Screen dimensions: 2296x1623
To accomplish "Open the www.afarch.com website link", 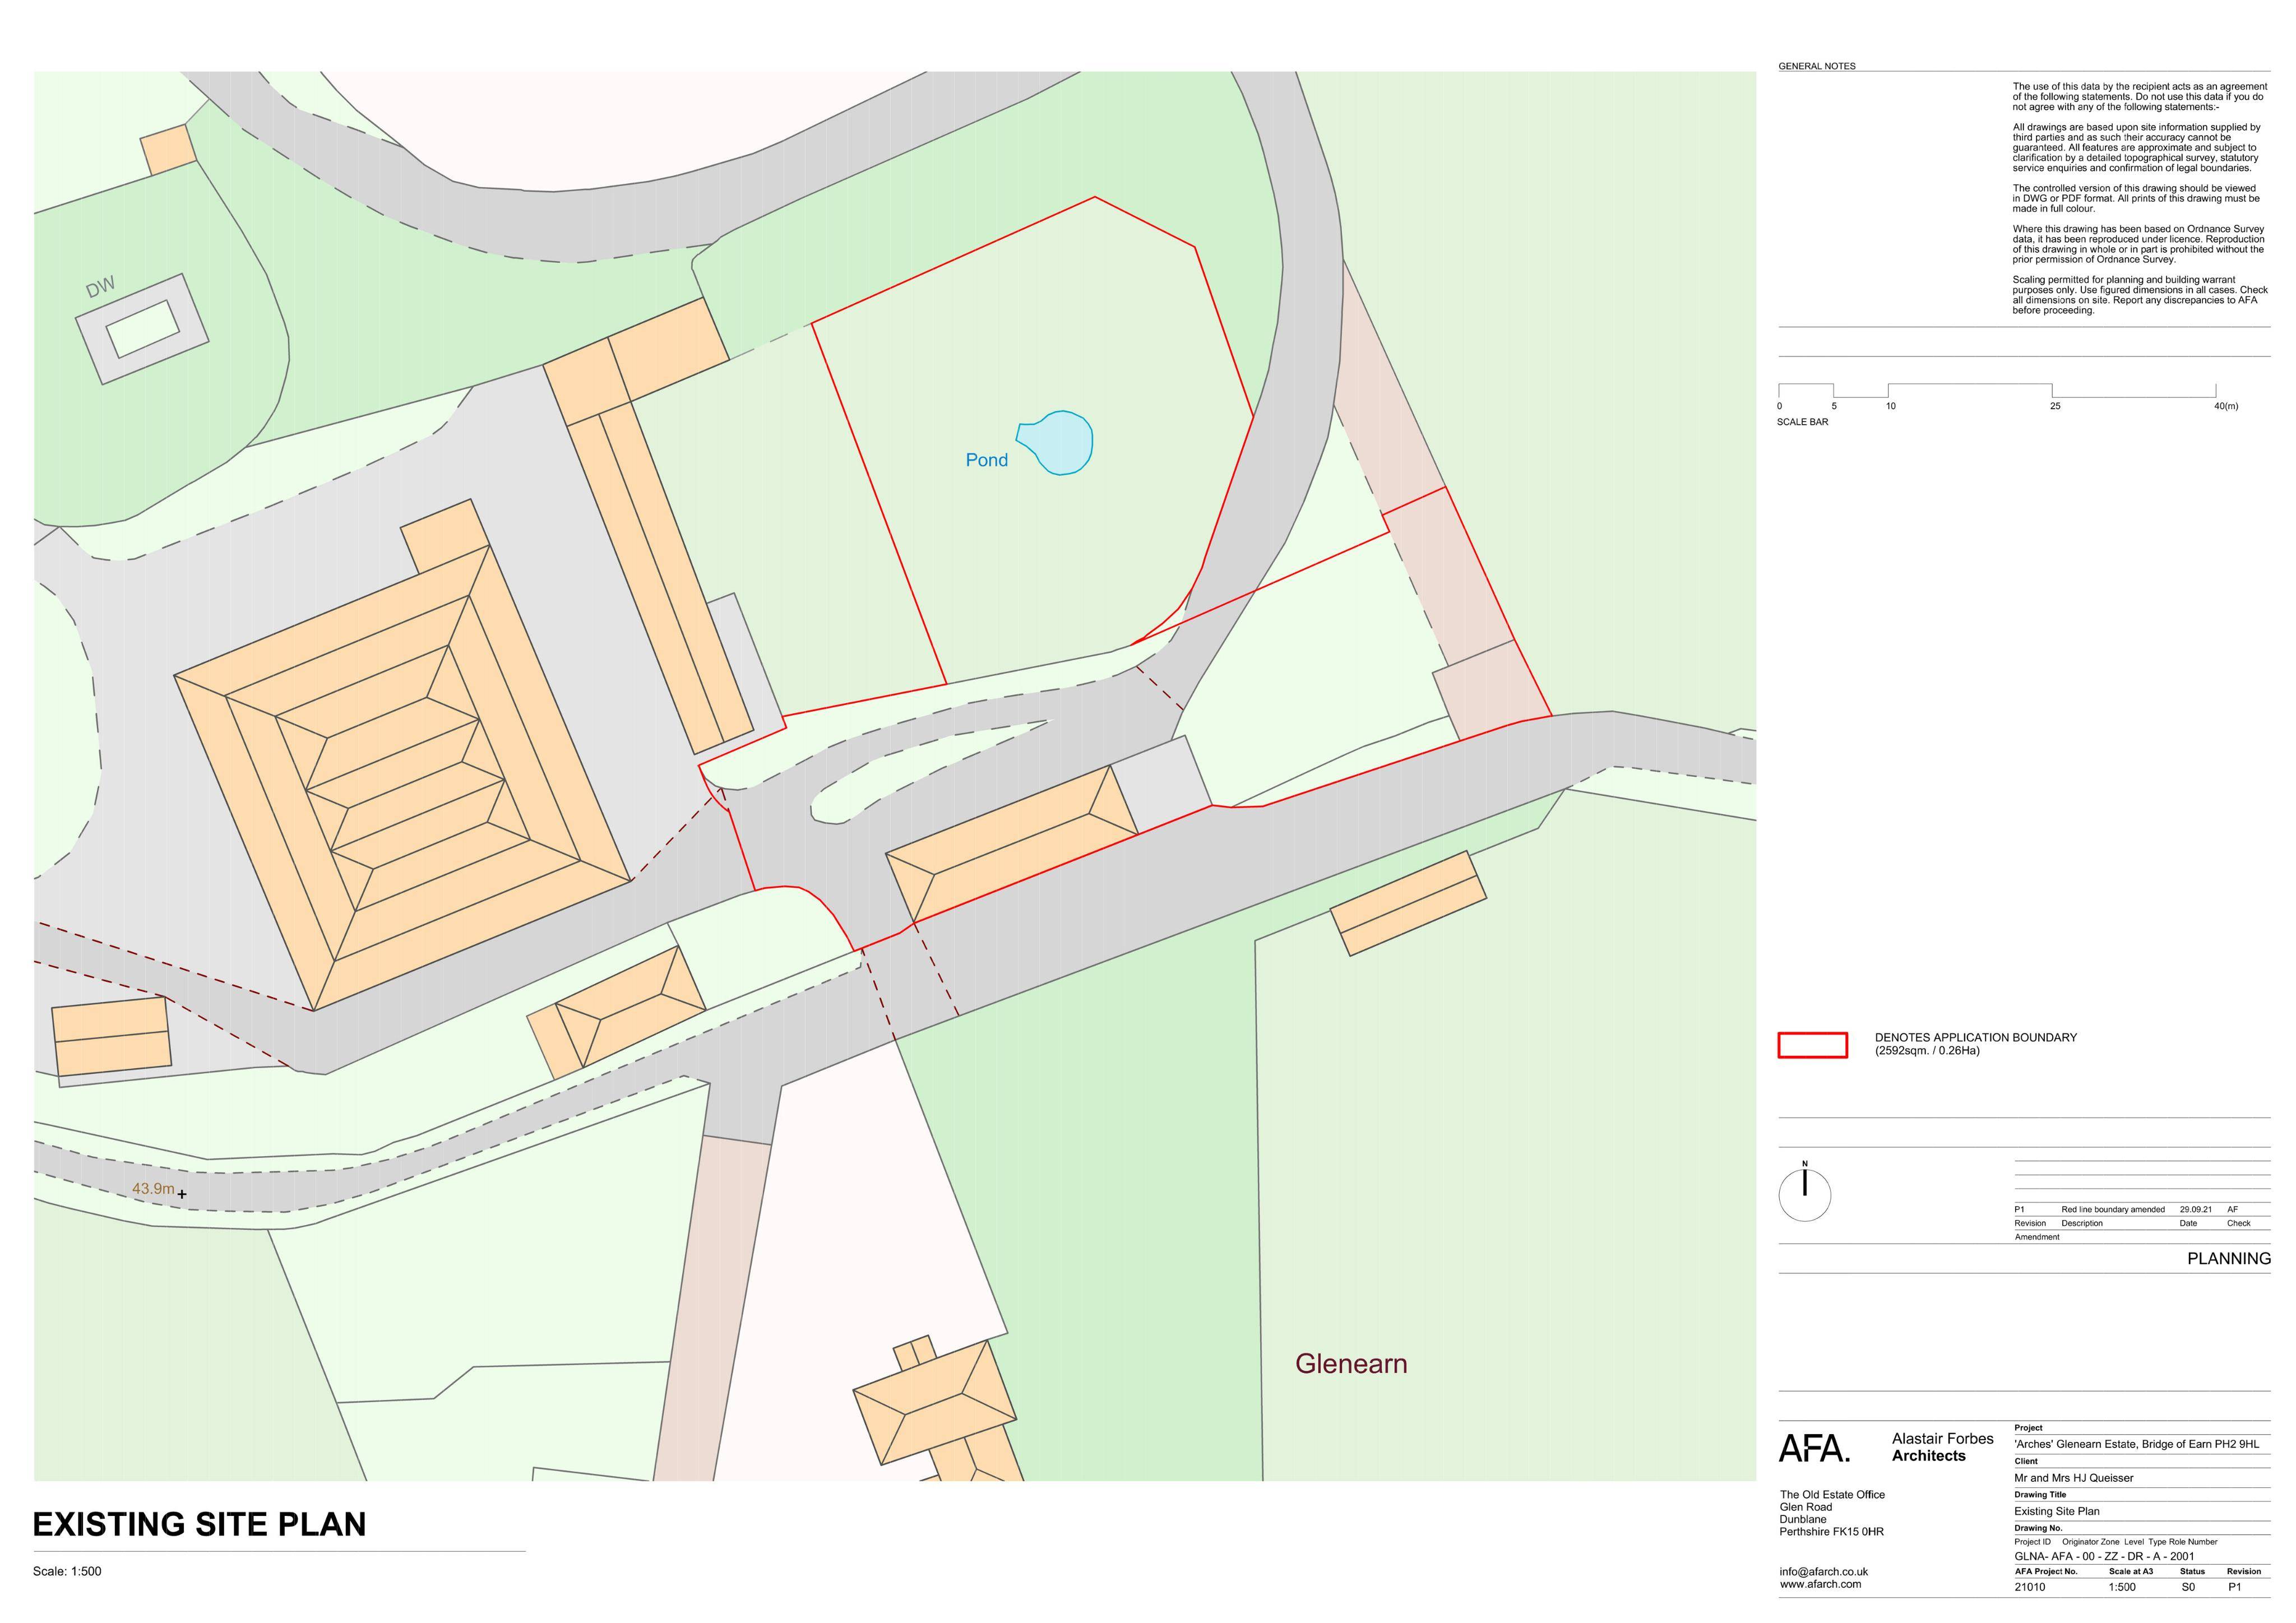I will tap(1820, 1584).
